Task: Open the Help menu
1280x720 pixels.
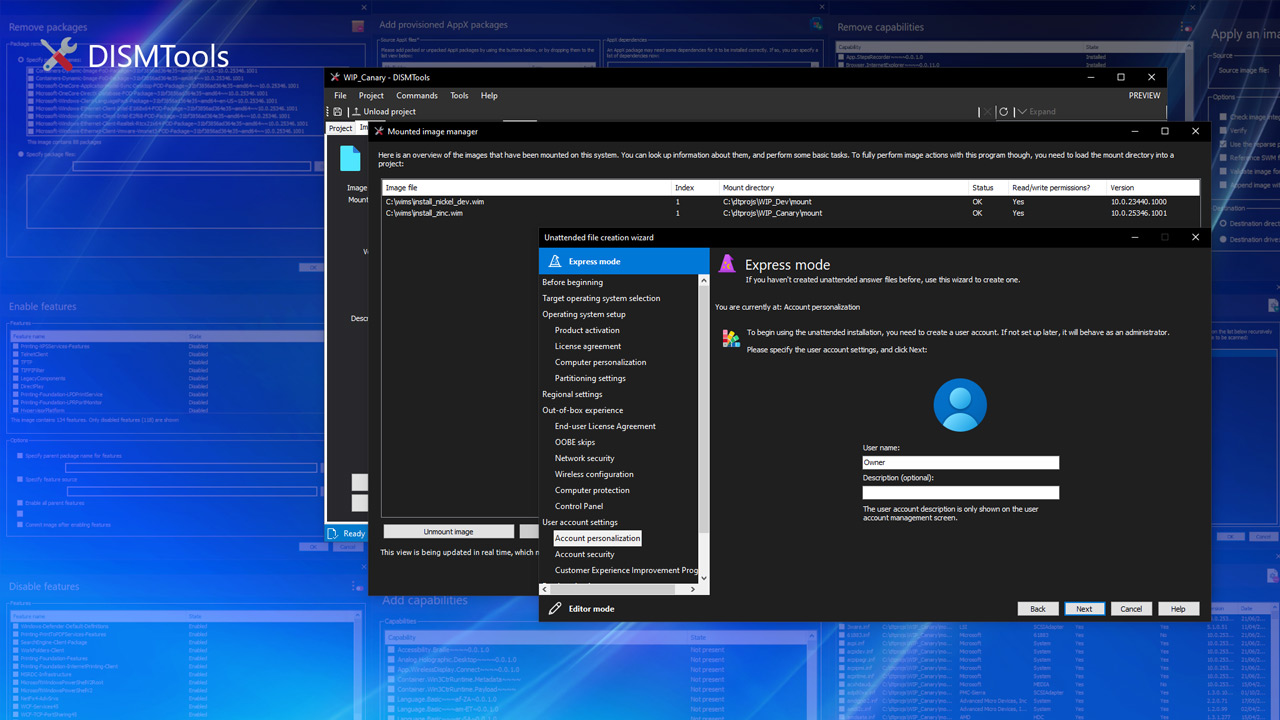Action: point(489,96)
